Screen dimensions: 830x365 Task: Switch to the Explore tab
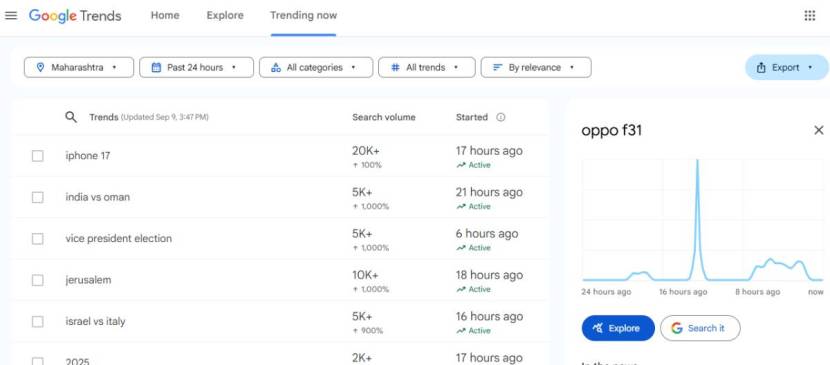(x=225, y=15)
